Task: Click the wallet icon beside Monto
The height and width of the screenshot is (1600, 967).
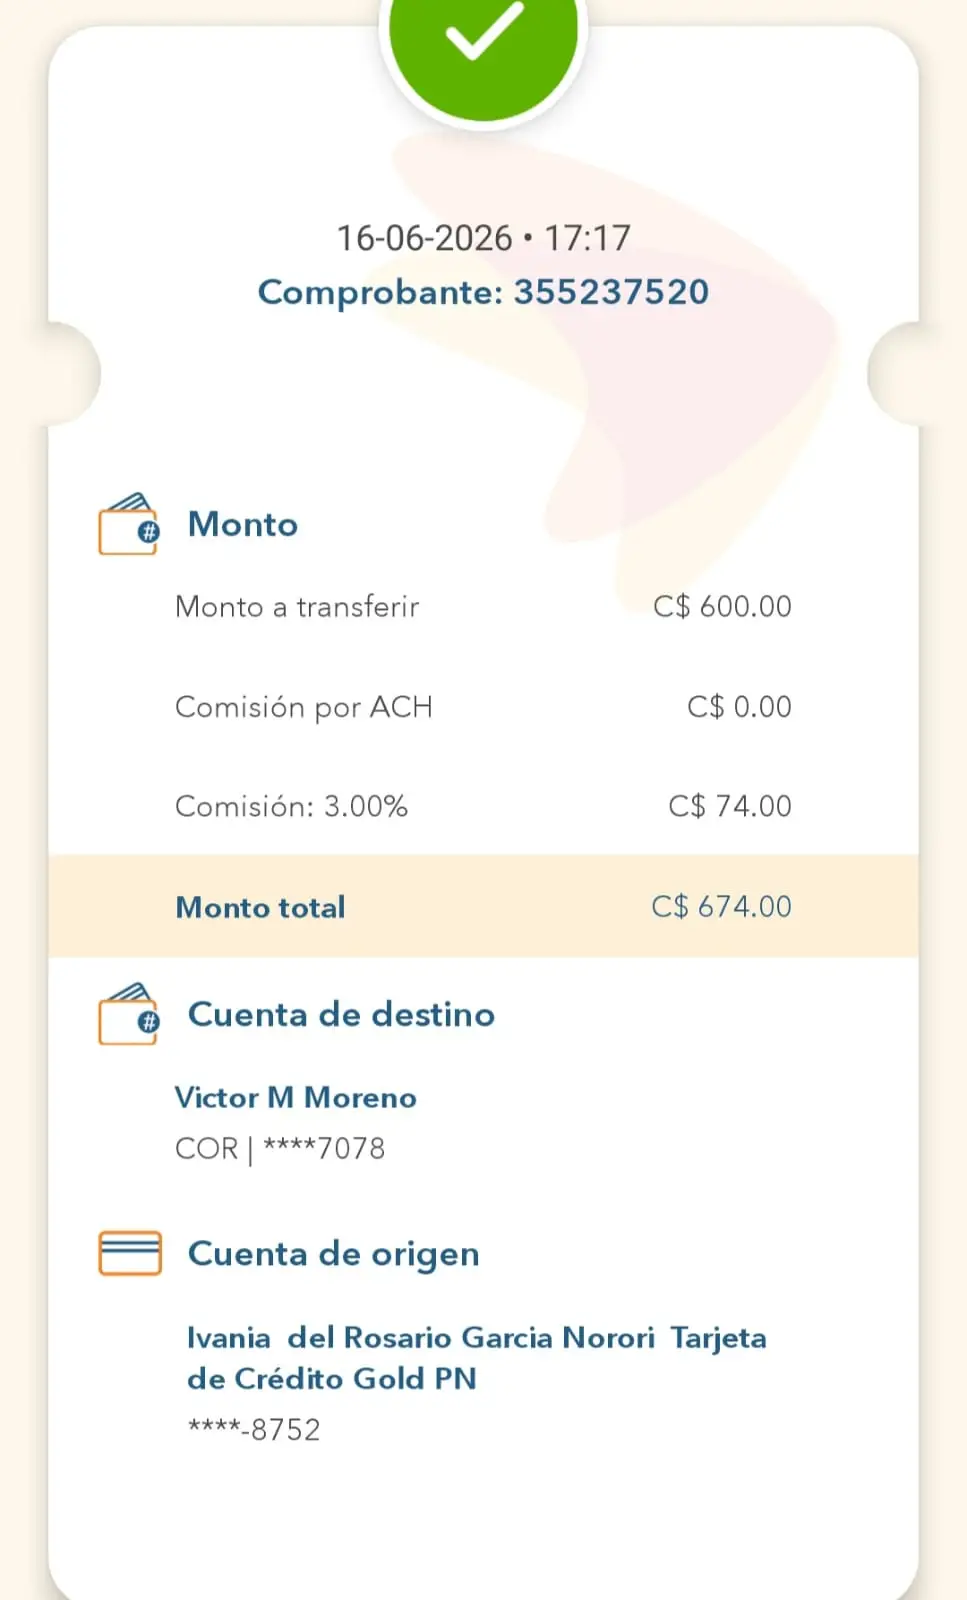Action: point(128,523)
